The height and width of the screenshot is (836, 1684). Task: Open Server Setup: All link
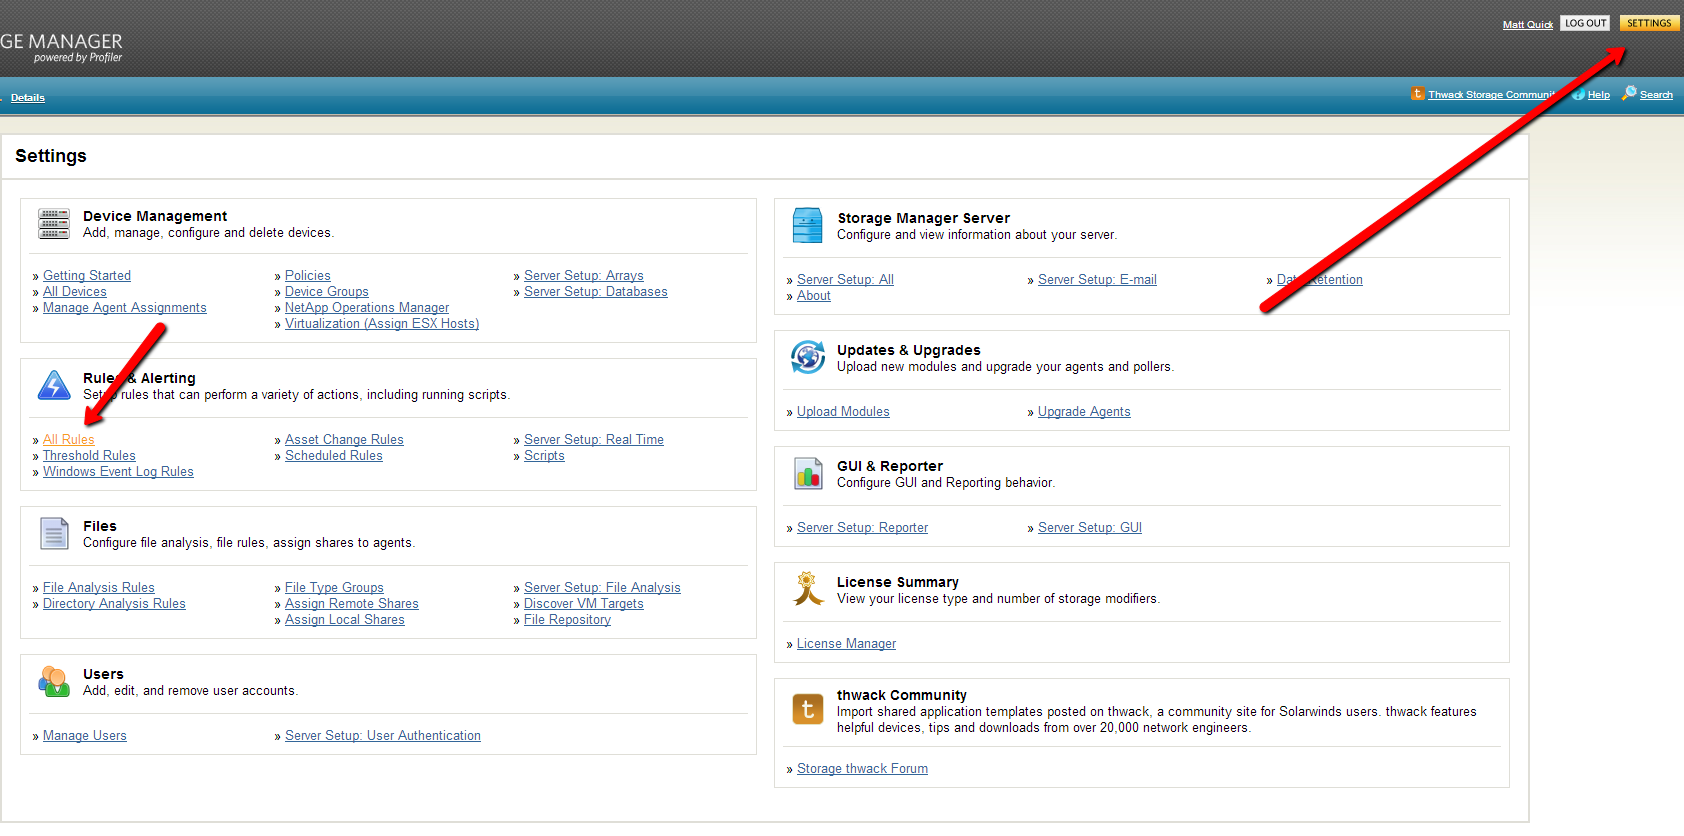tap(845, 280)
